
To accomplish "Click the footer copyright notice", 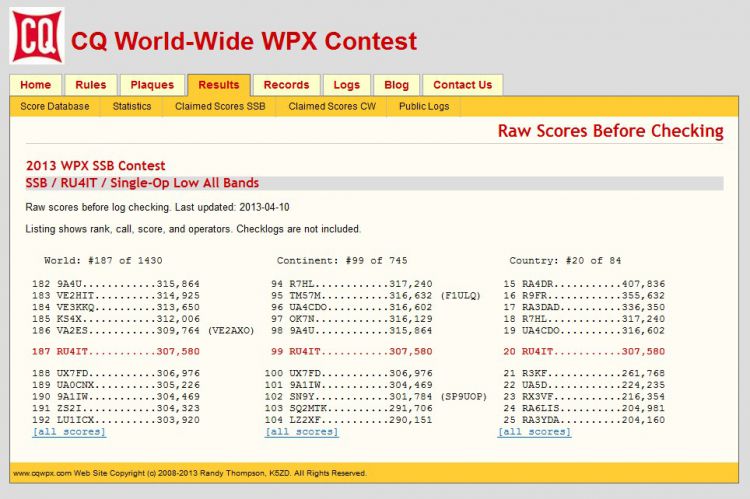I will [x=190, y=473].
